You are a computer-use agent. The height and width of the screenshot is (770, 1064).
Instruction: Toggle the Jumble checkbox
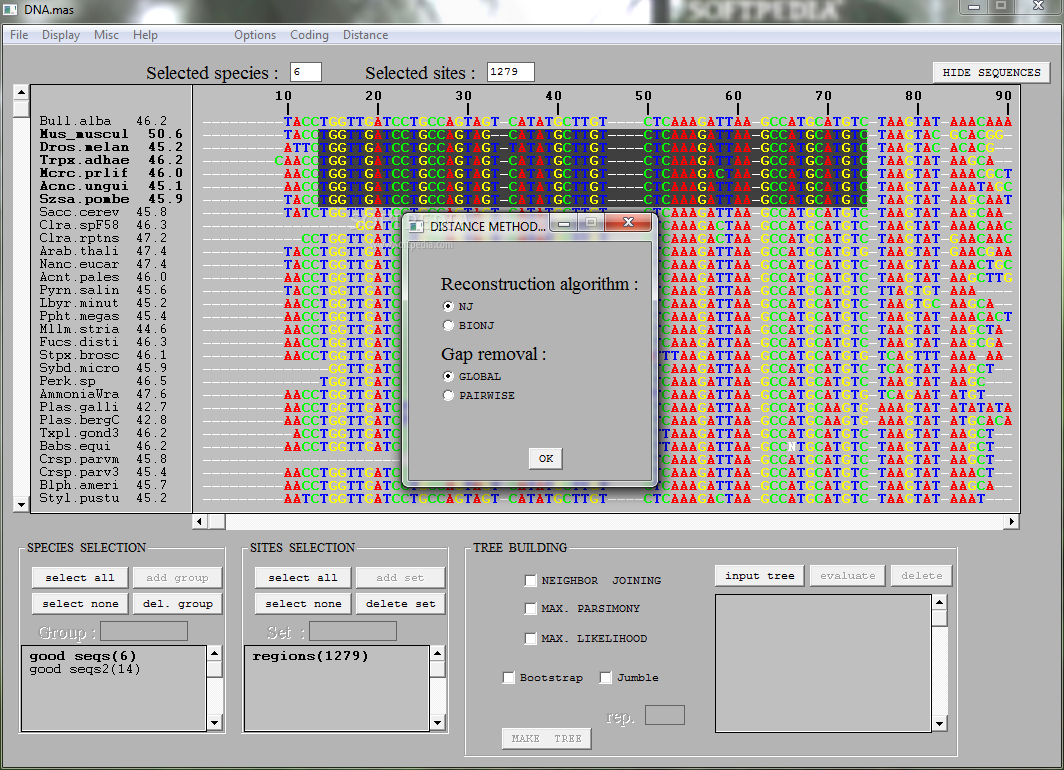coord(605,677)
